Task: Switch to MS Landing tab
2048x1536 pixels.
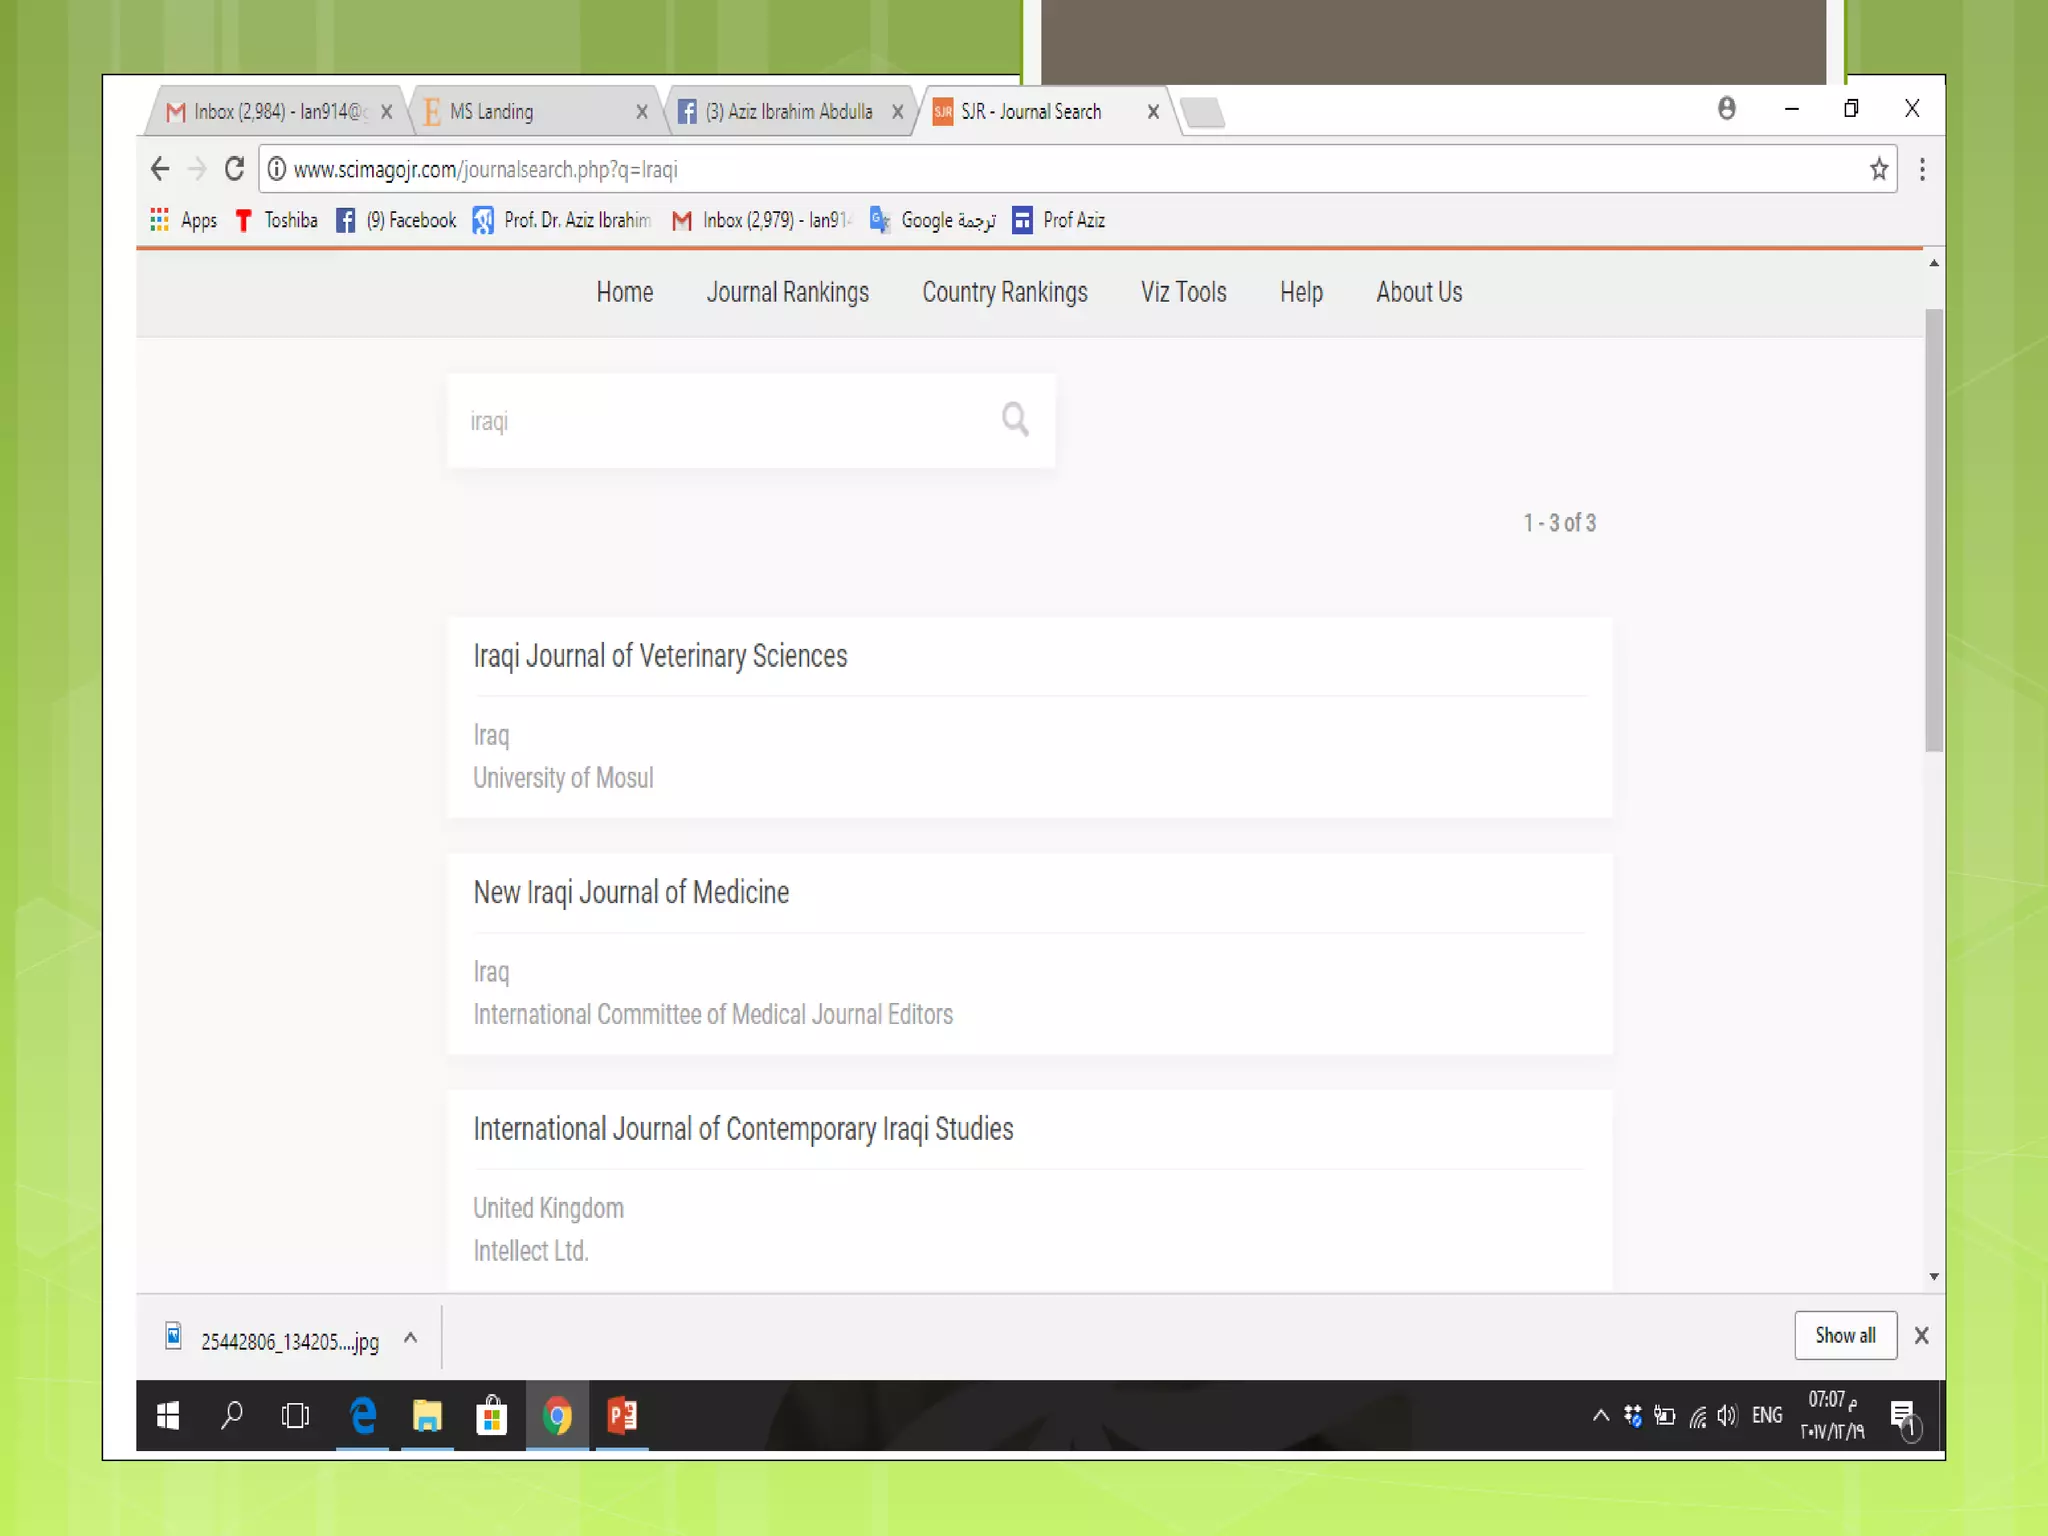Action: [492, 112]
